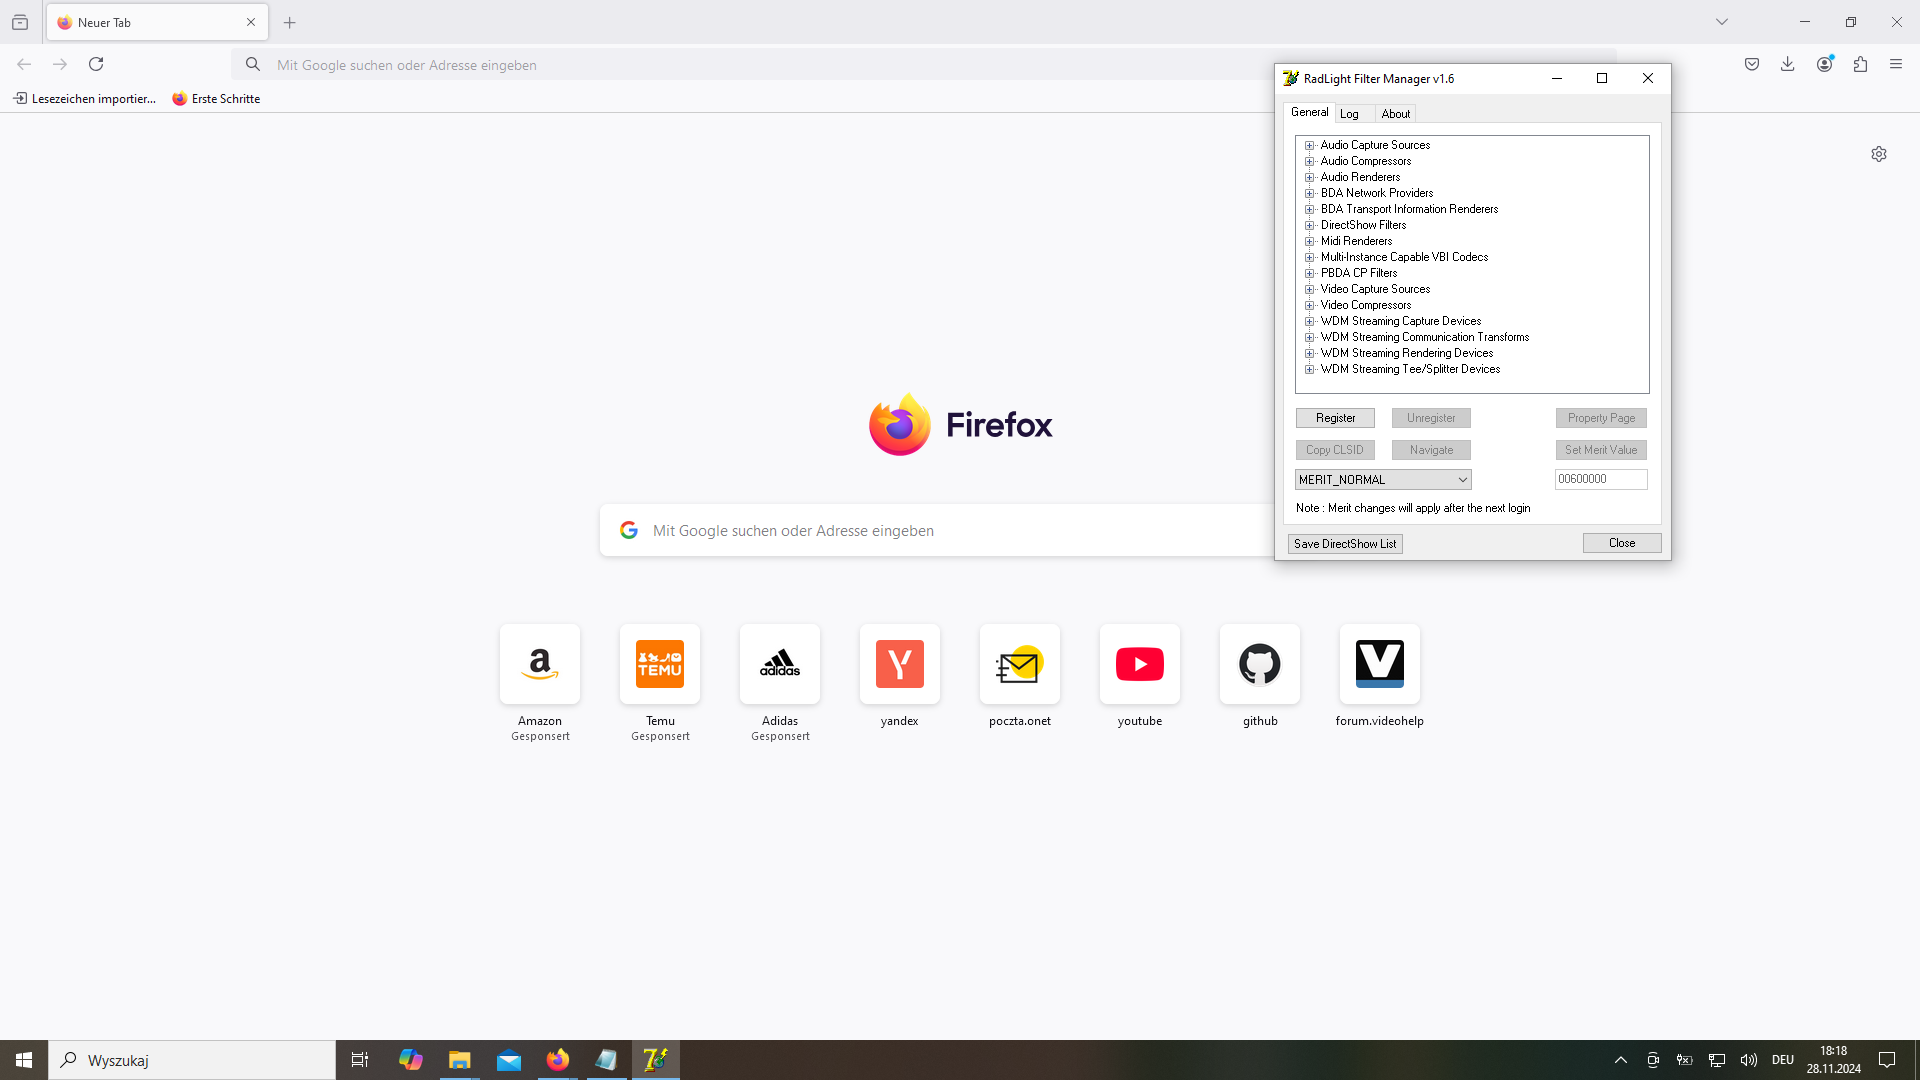Open the Firefox hamburger application menu

pyautogui.click(x=1896, y=64)
